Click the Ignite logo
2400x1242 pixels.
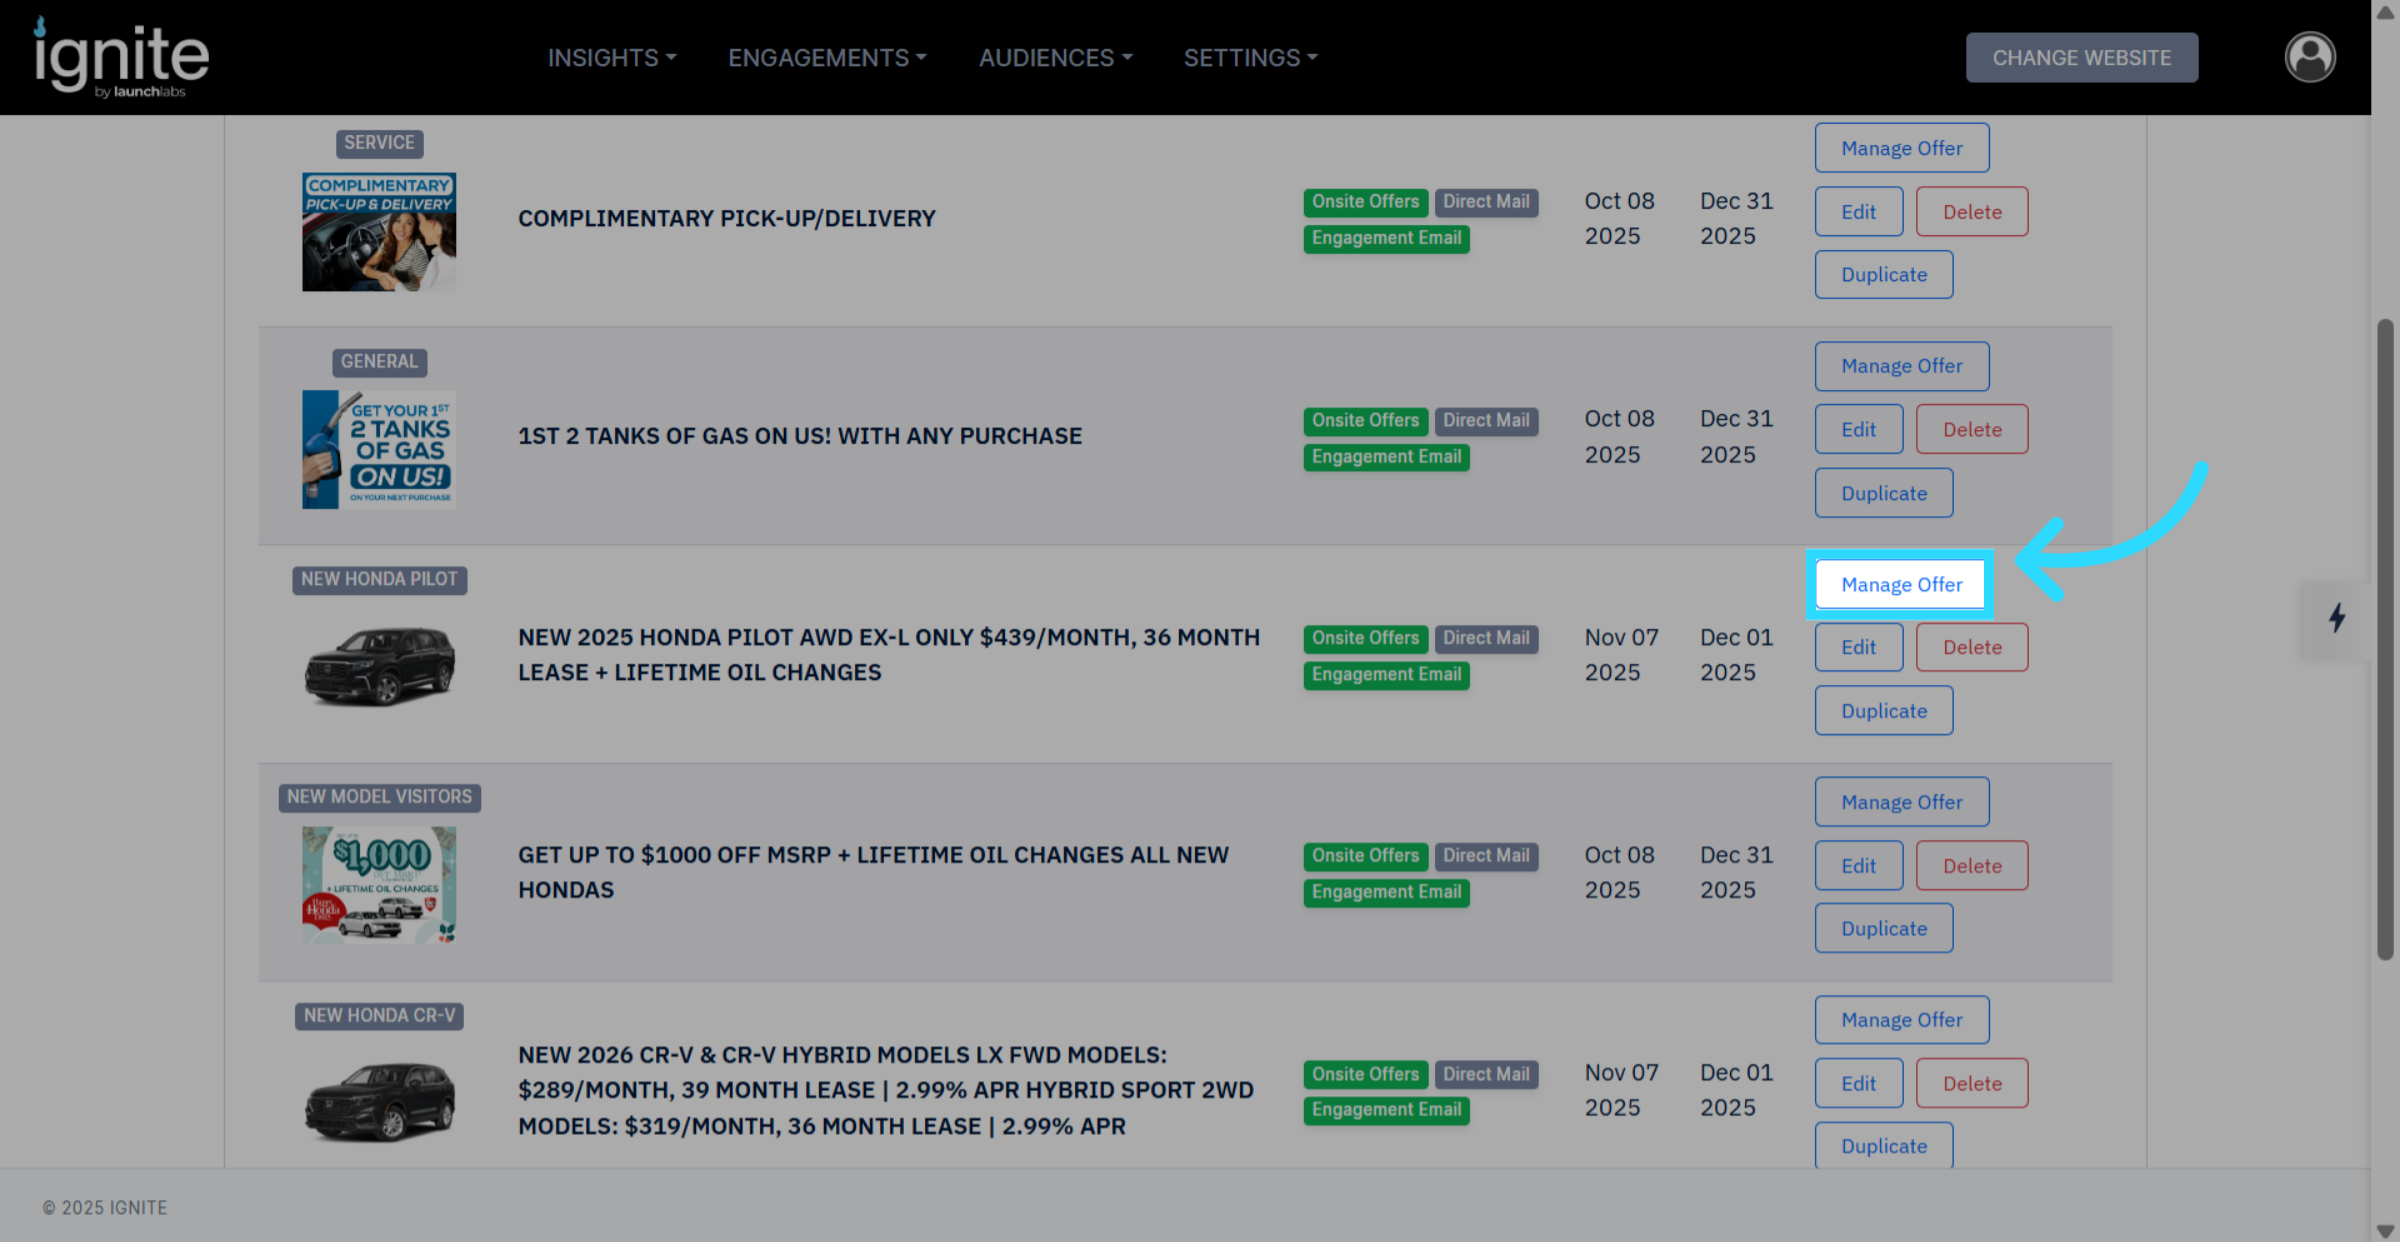pyautogui.click(x=121, y=58)
